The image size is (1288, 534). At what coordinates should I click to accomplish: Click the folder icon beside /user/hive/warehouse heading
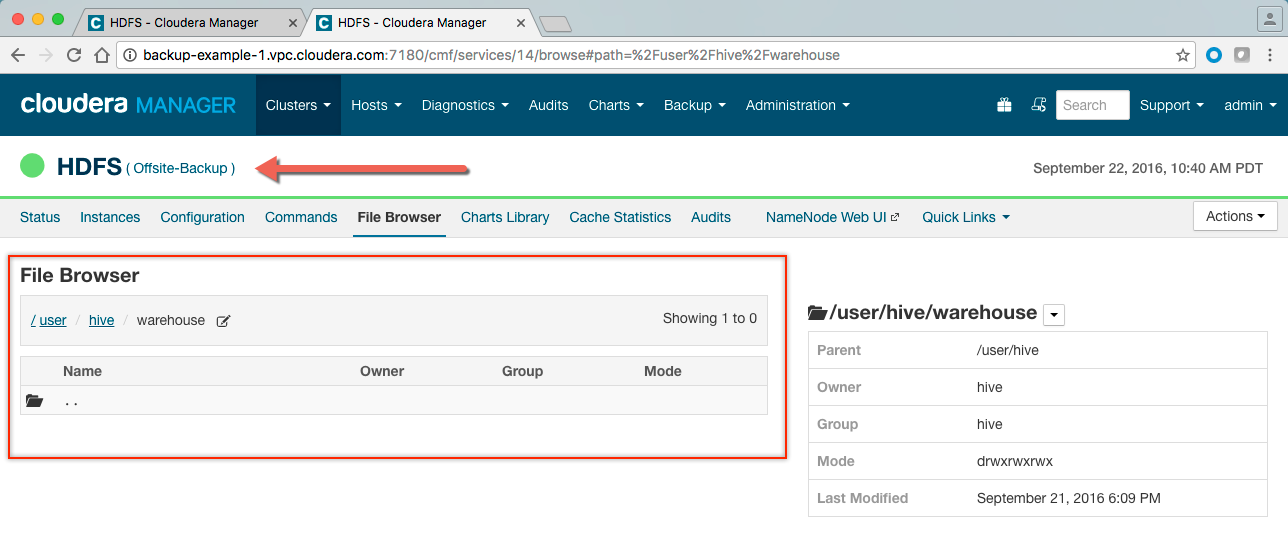817,313
